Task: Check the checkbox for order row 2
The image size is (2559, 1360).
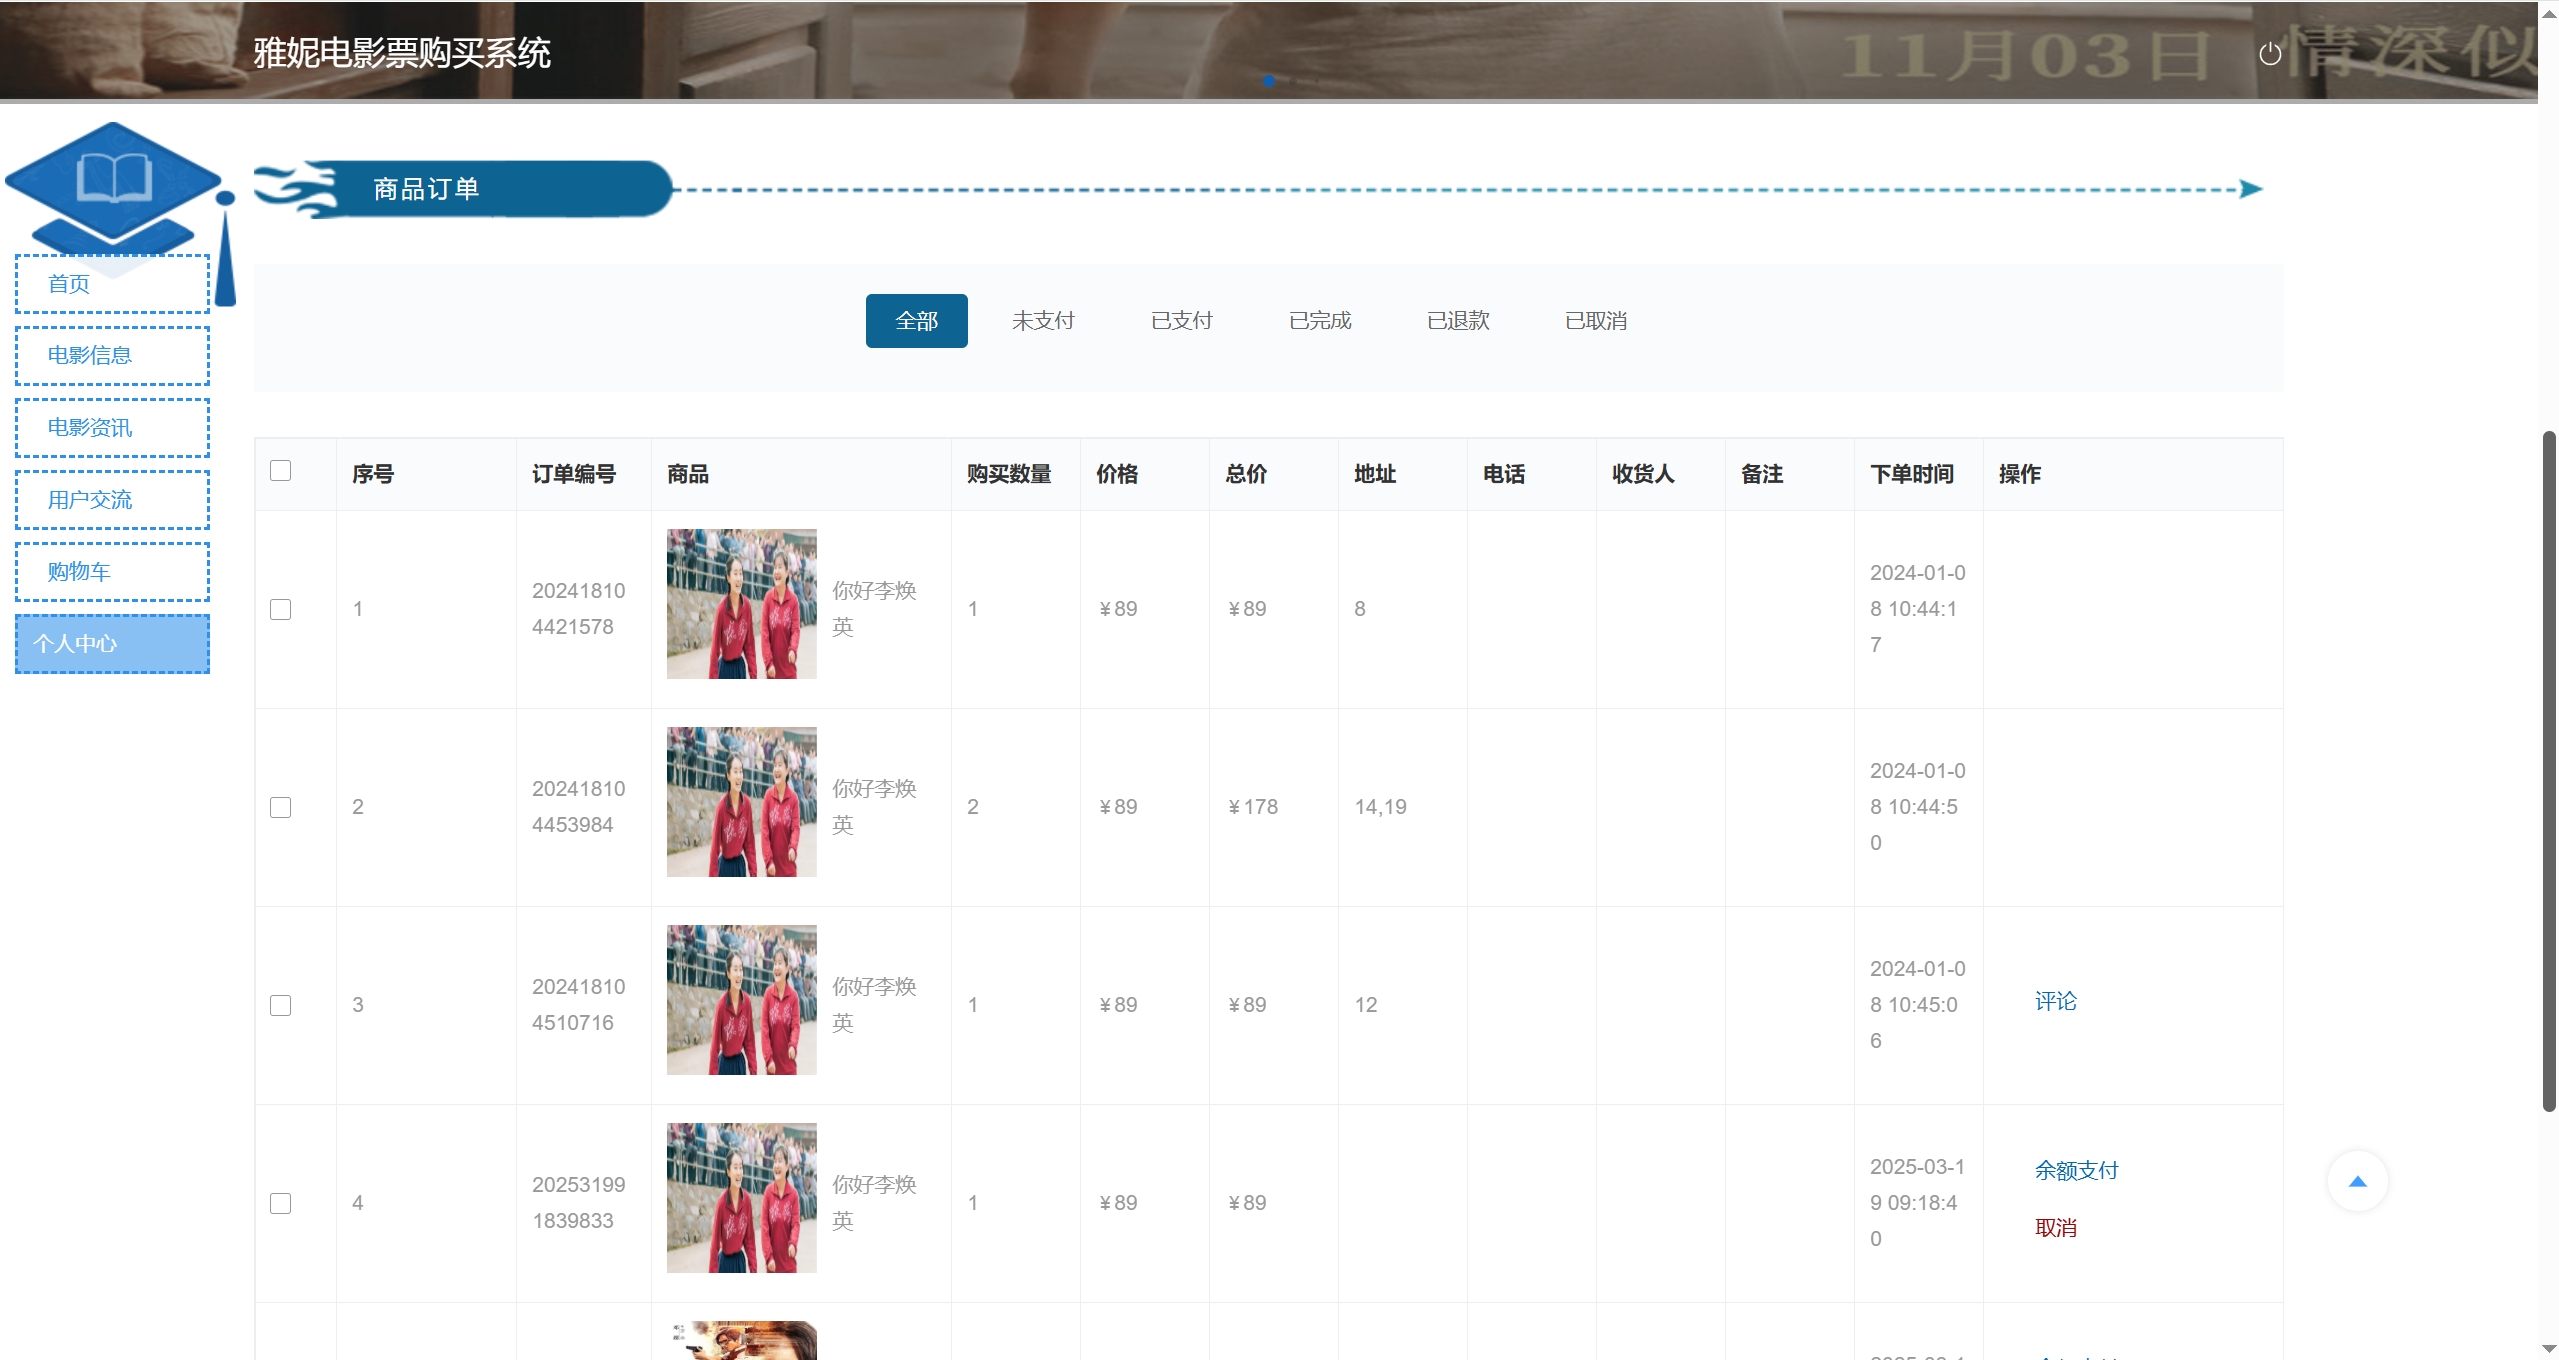Action: (x=281, y=807)
